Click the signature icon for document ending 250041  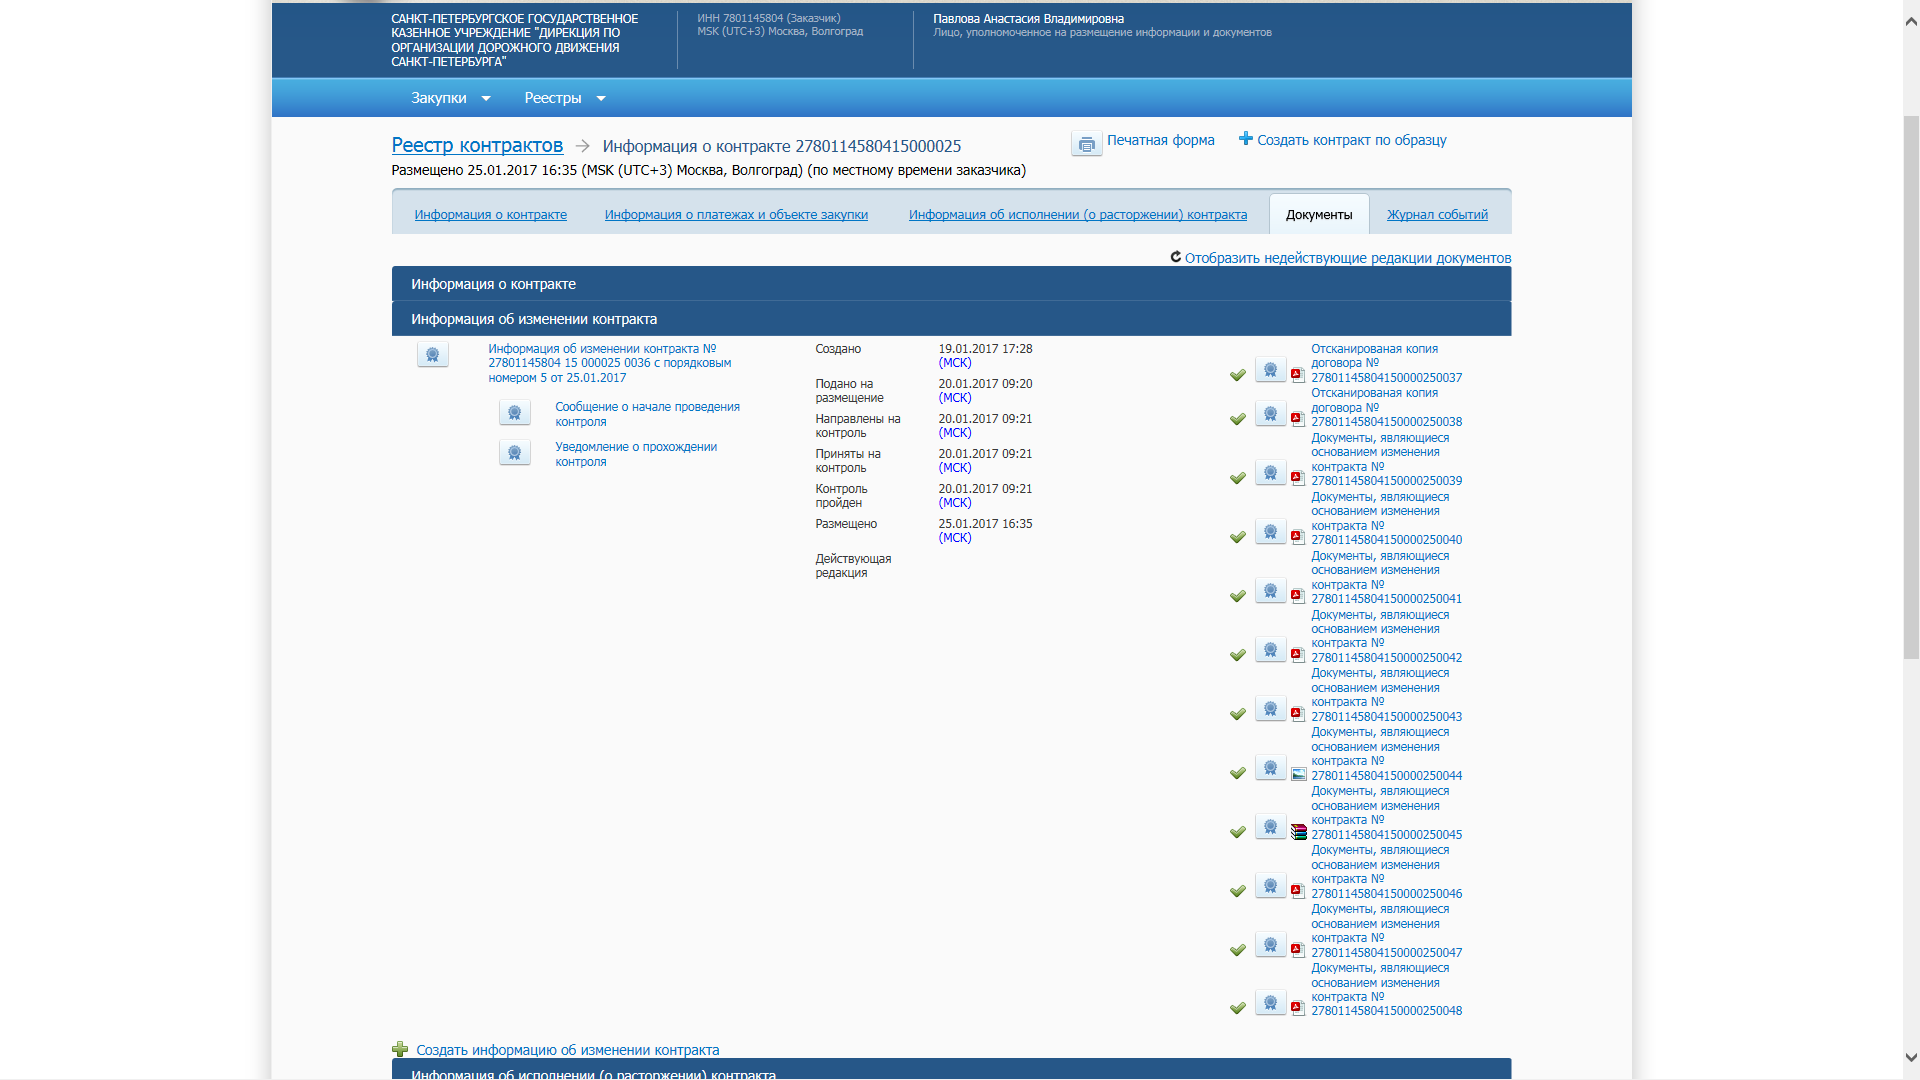pos(1271,591)
